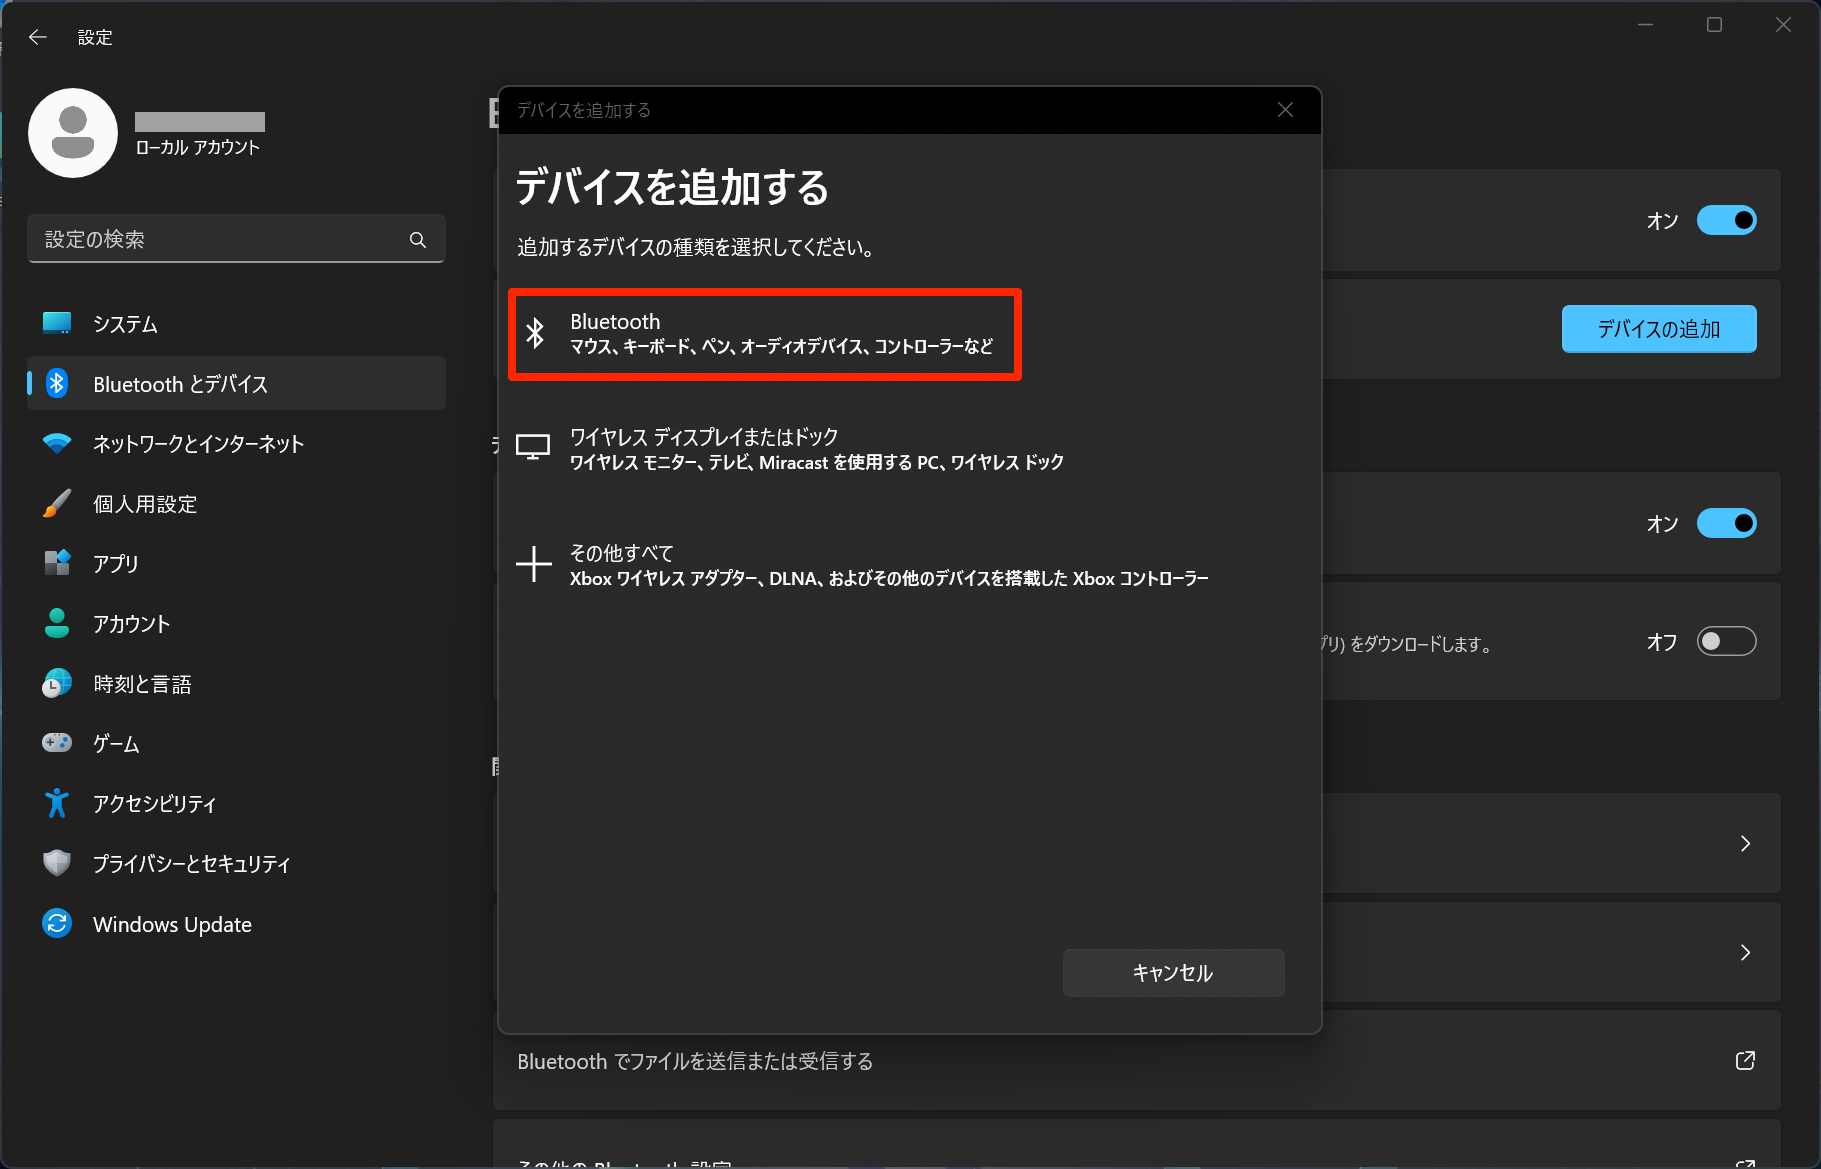Click the システム monitor icon

57,323
